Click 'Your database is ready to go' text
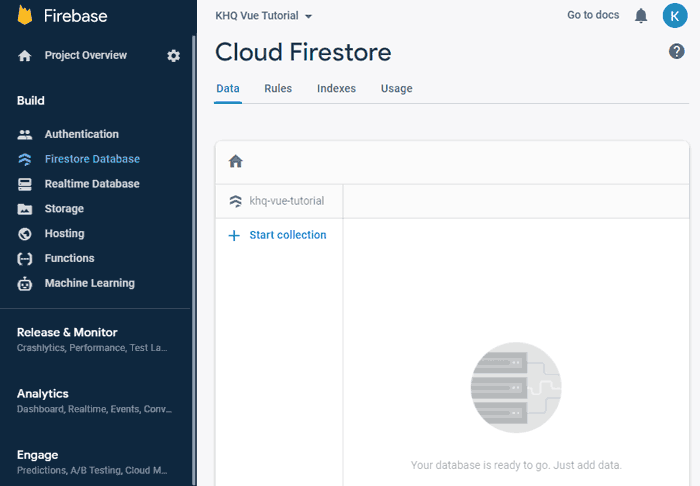The image size is (700, 486). [516, 465]
